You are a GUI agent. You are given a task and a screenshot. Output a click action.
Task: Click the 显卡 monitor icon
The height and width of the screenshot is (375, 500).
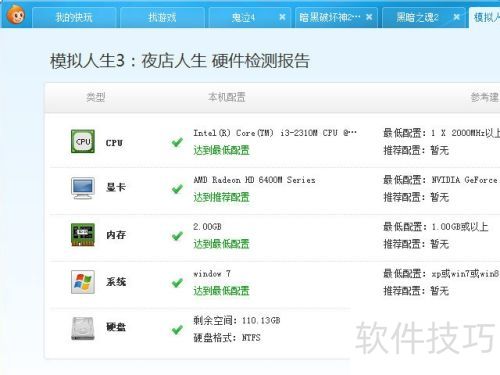(83, 188)
